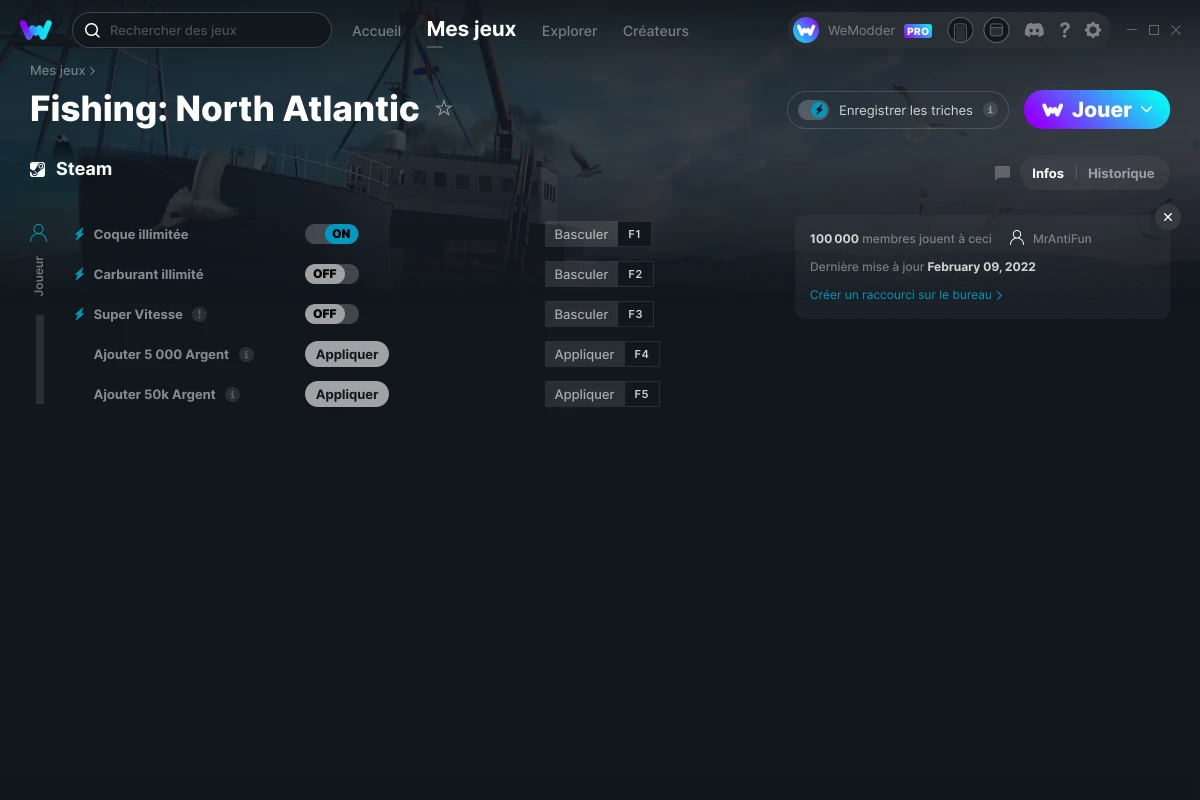Apply Ajouter 5 000 Argent cheat
Screen dimensions: 1200x800
pos(347,354)
